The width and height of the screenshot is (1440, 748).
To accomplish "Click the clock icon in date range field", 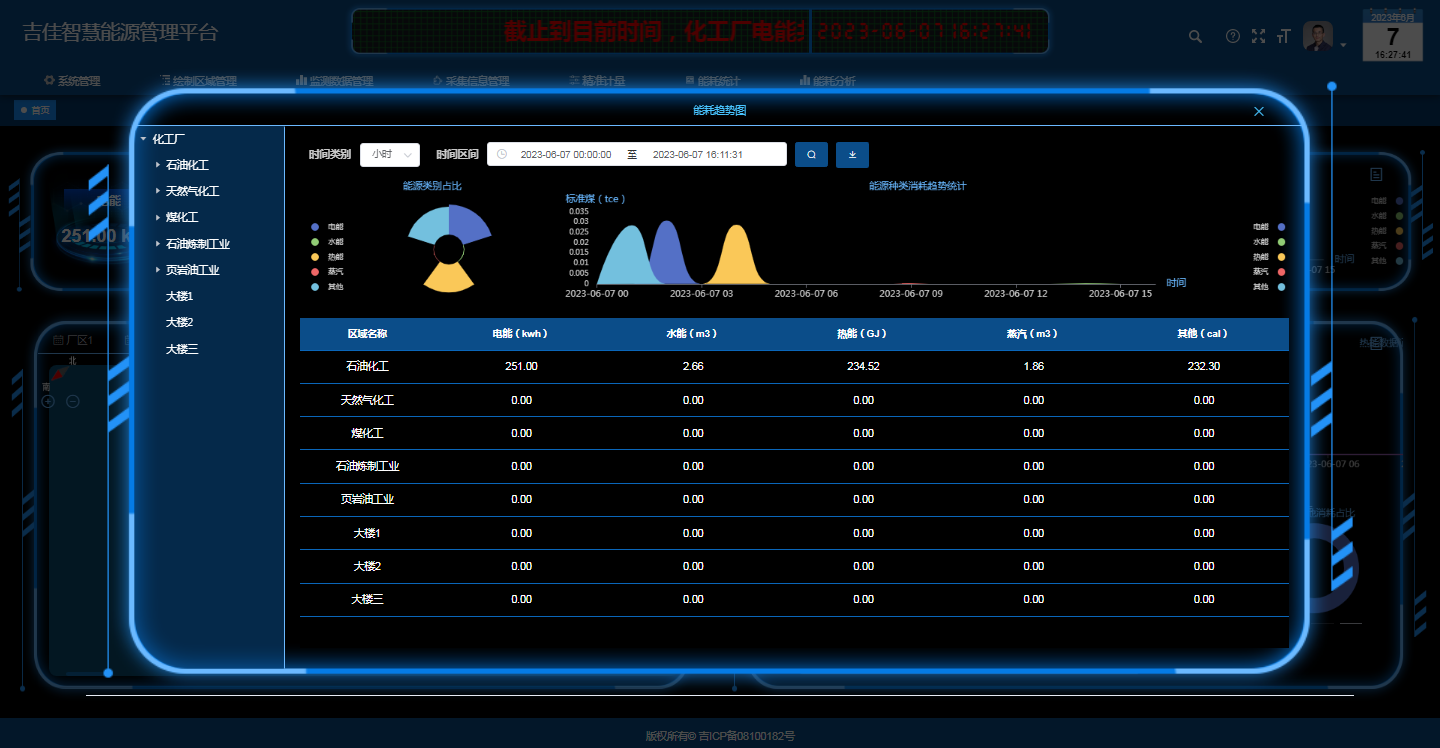I will tap(502, 155).
